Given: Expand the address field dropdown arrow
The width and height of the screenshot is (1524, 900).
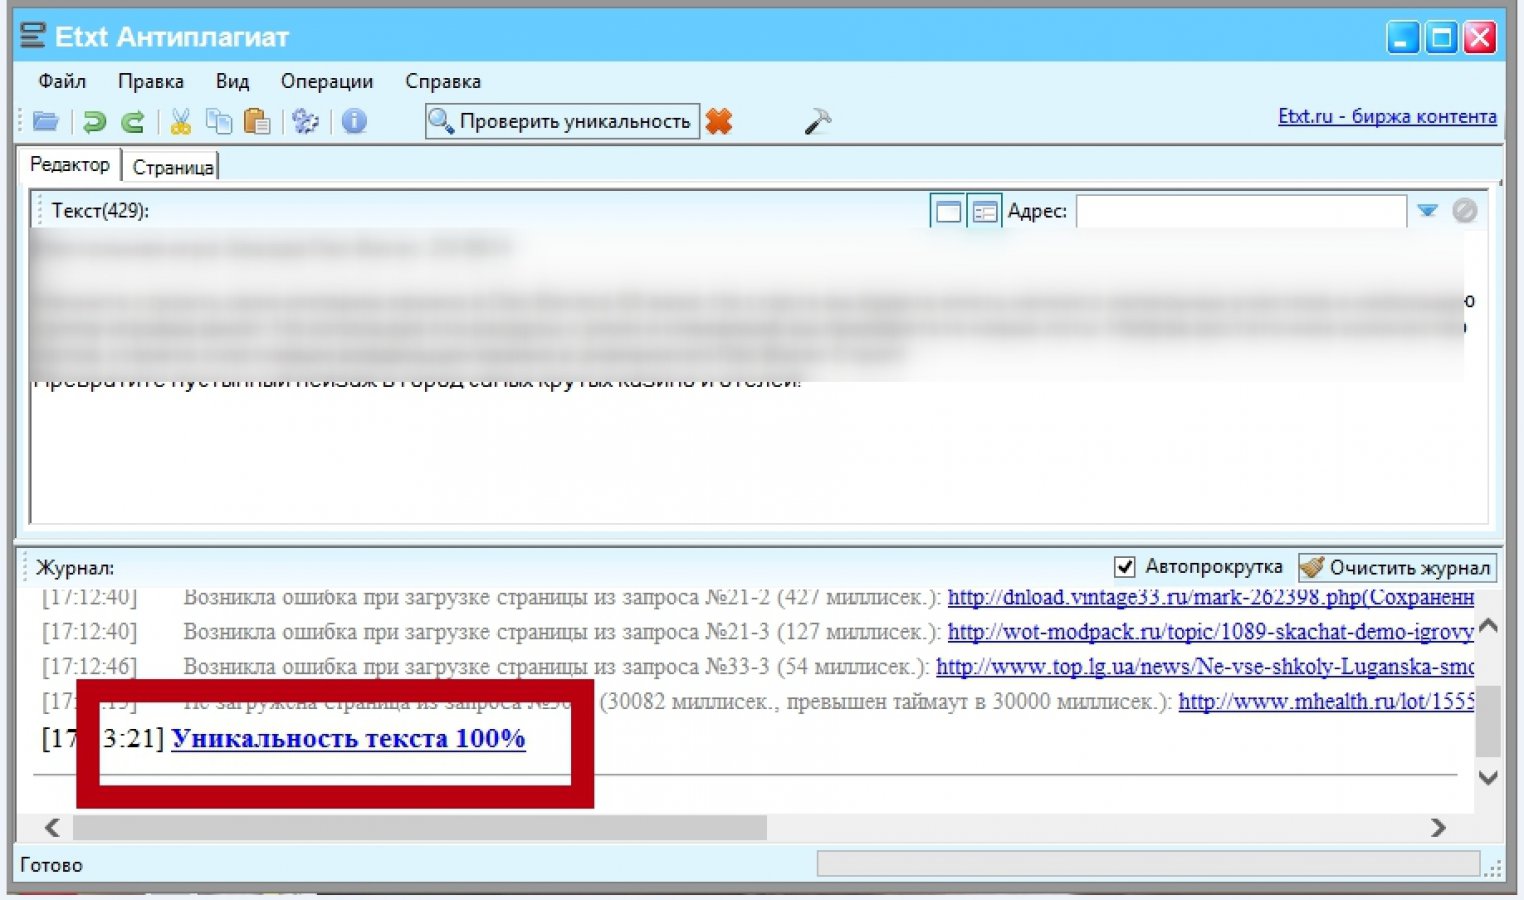Looking at the screenshot, I should pyautogui.click(x=1428, y=210).
